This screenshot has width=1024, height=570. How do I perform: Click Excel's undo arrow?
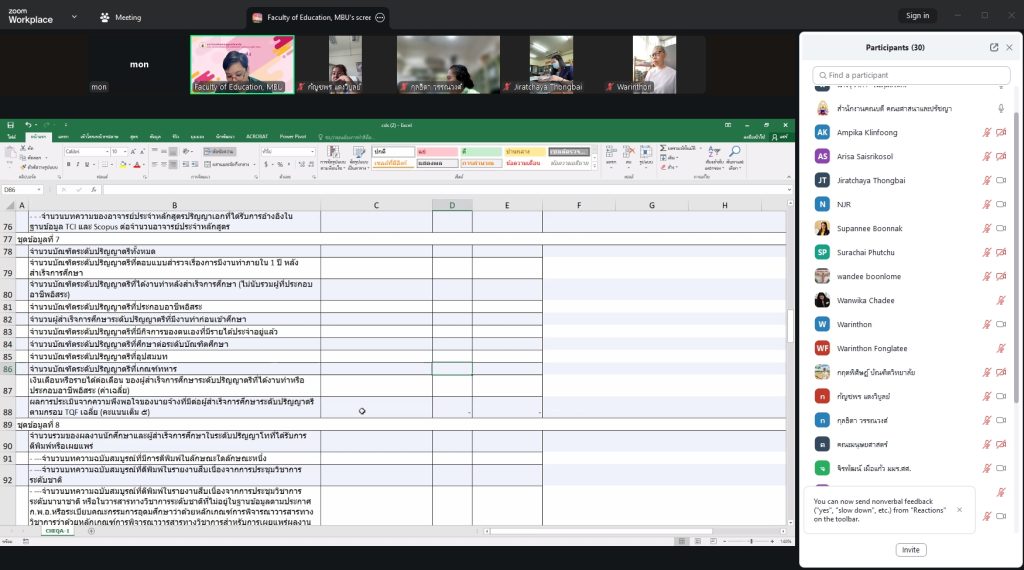(27, 125)
